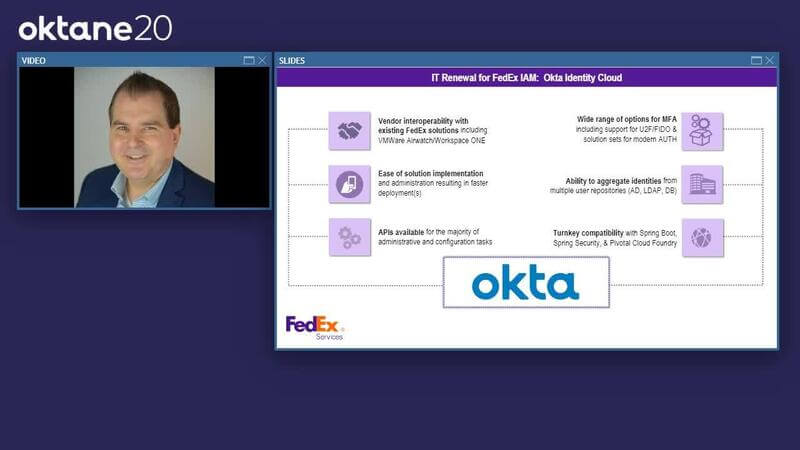Click the globe turnkey compatibility icon
800x450 pixels.
(702, 238)
